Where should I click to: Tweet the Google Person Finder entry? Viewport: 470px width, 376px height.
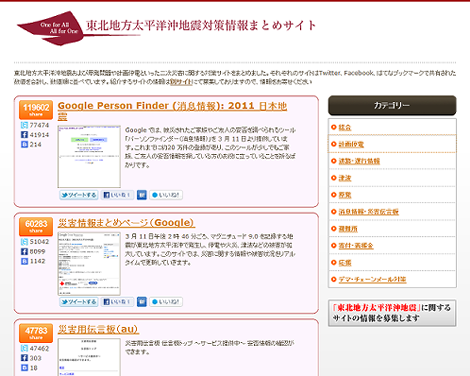click(79, 195)
